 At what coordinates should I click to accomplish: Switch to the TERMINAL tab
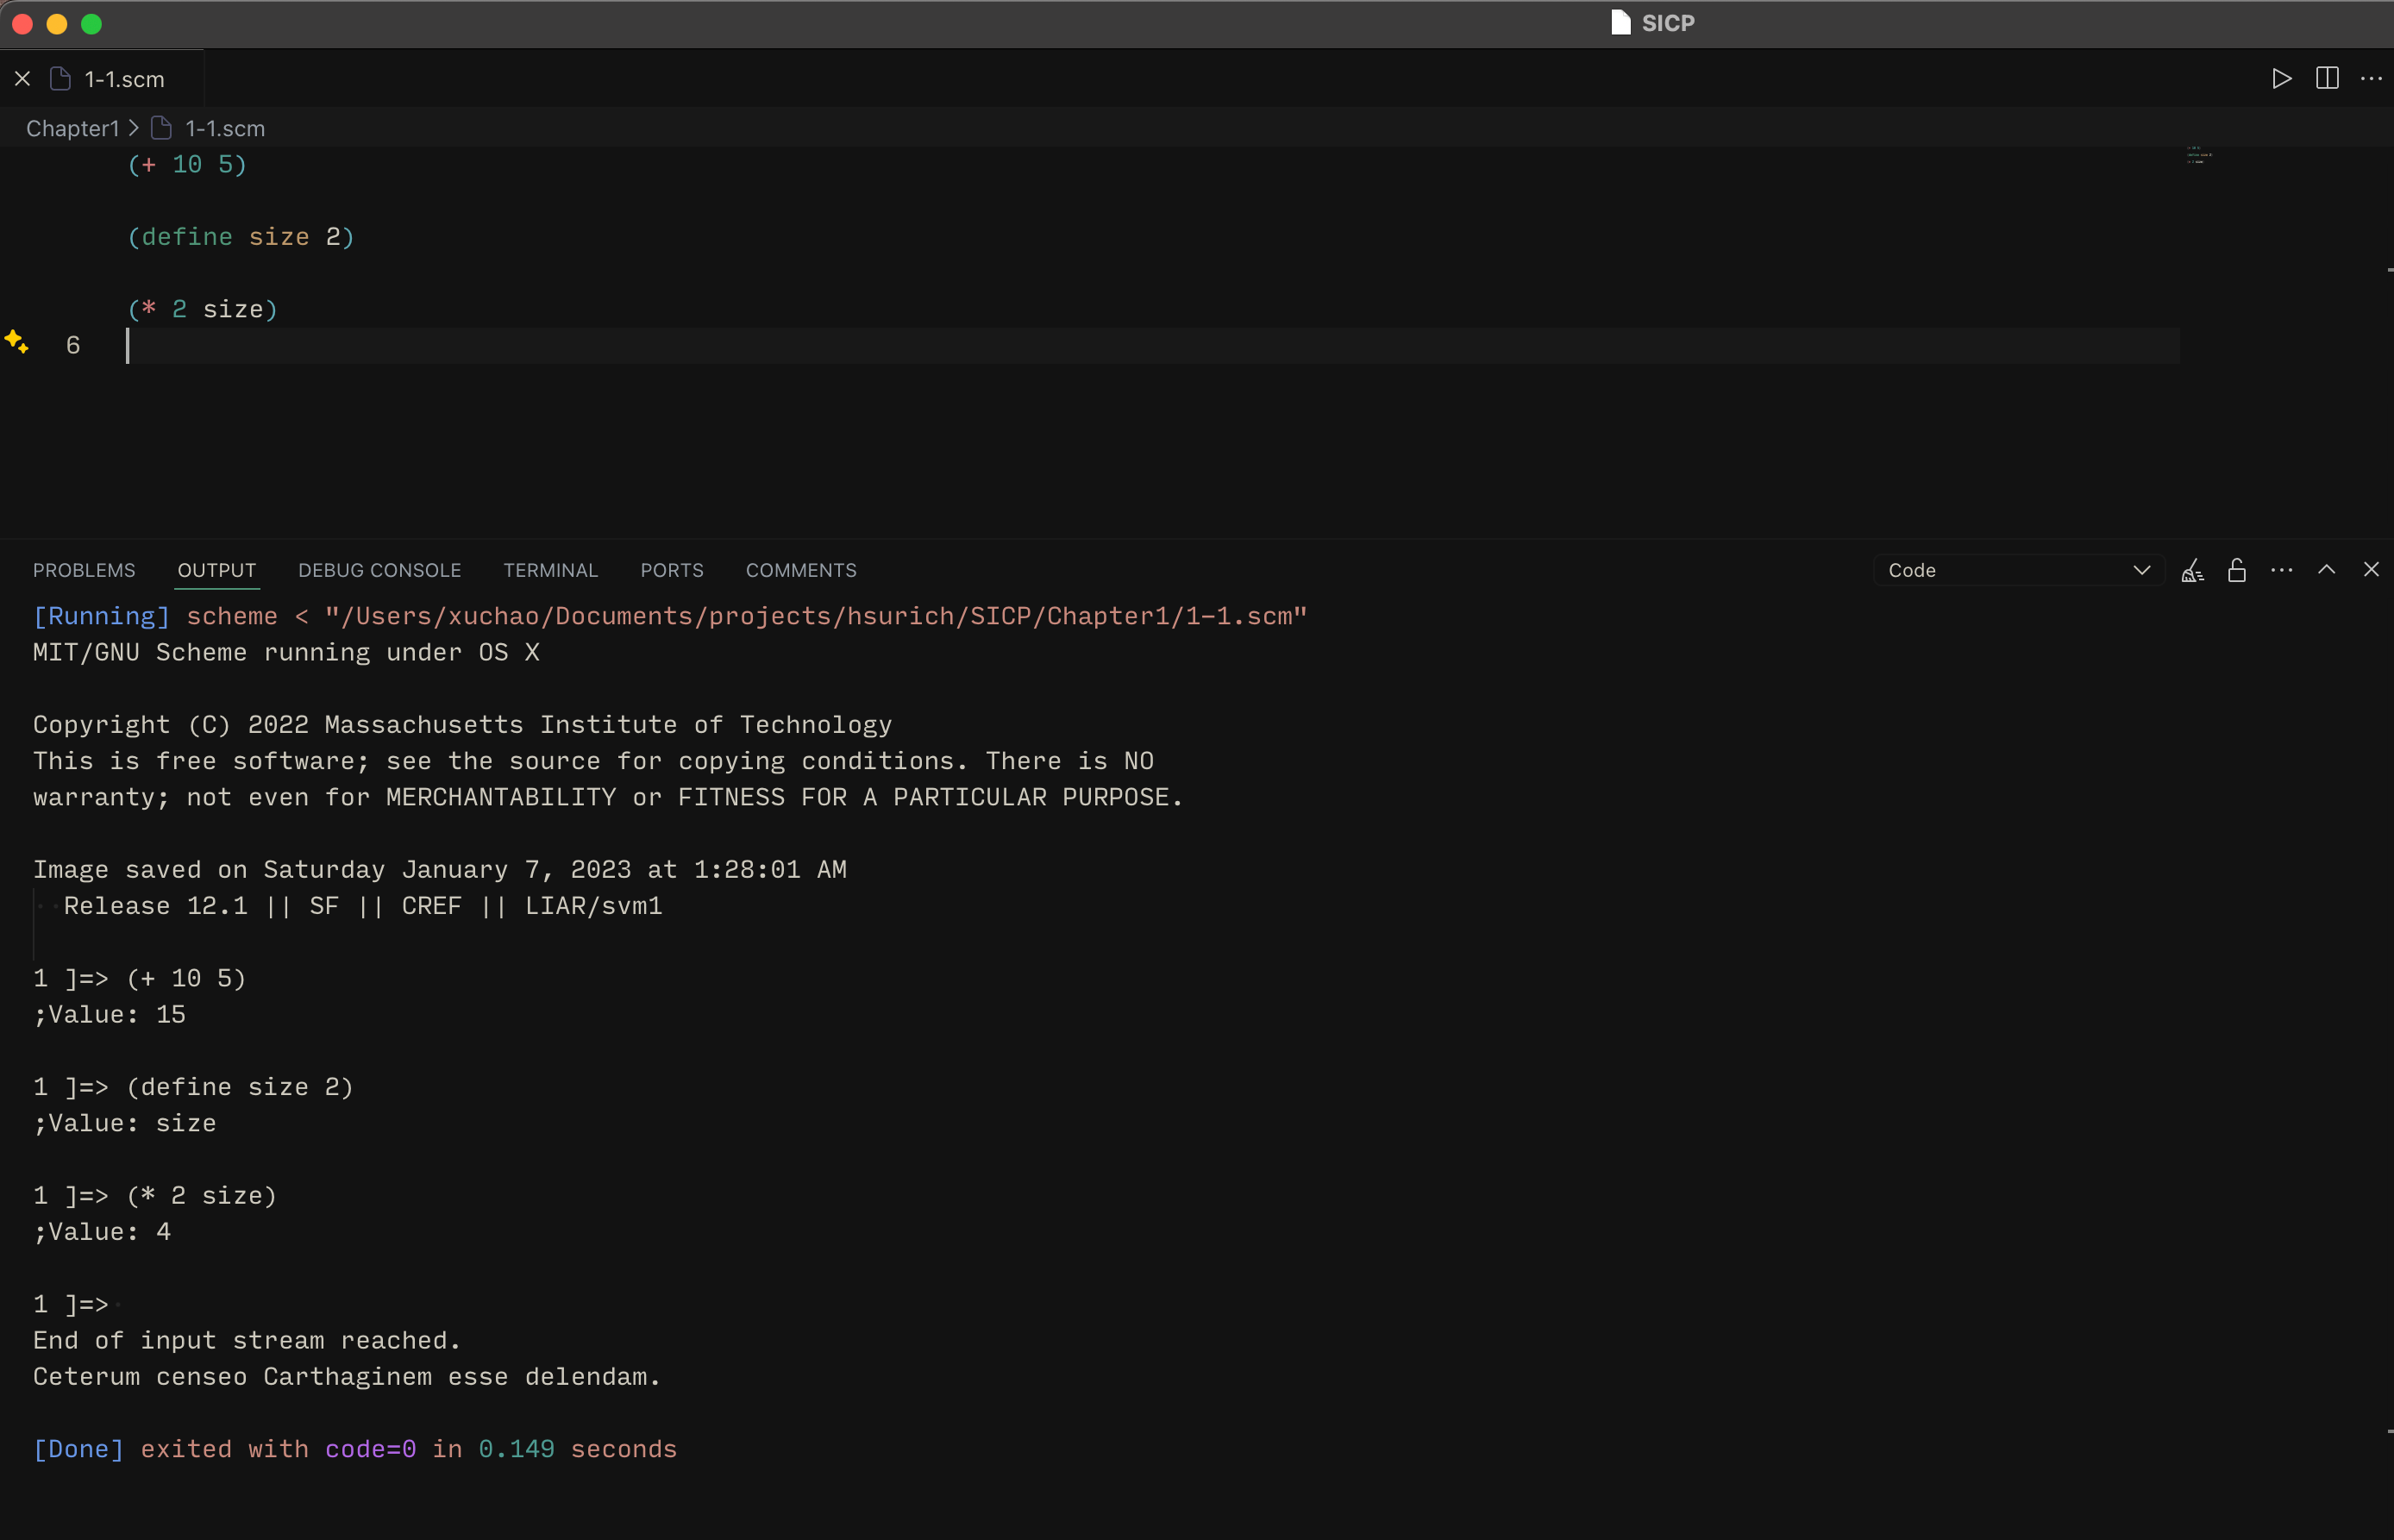[x=551, y=571]
